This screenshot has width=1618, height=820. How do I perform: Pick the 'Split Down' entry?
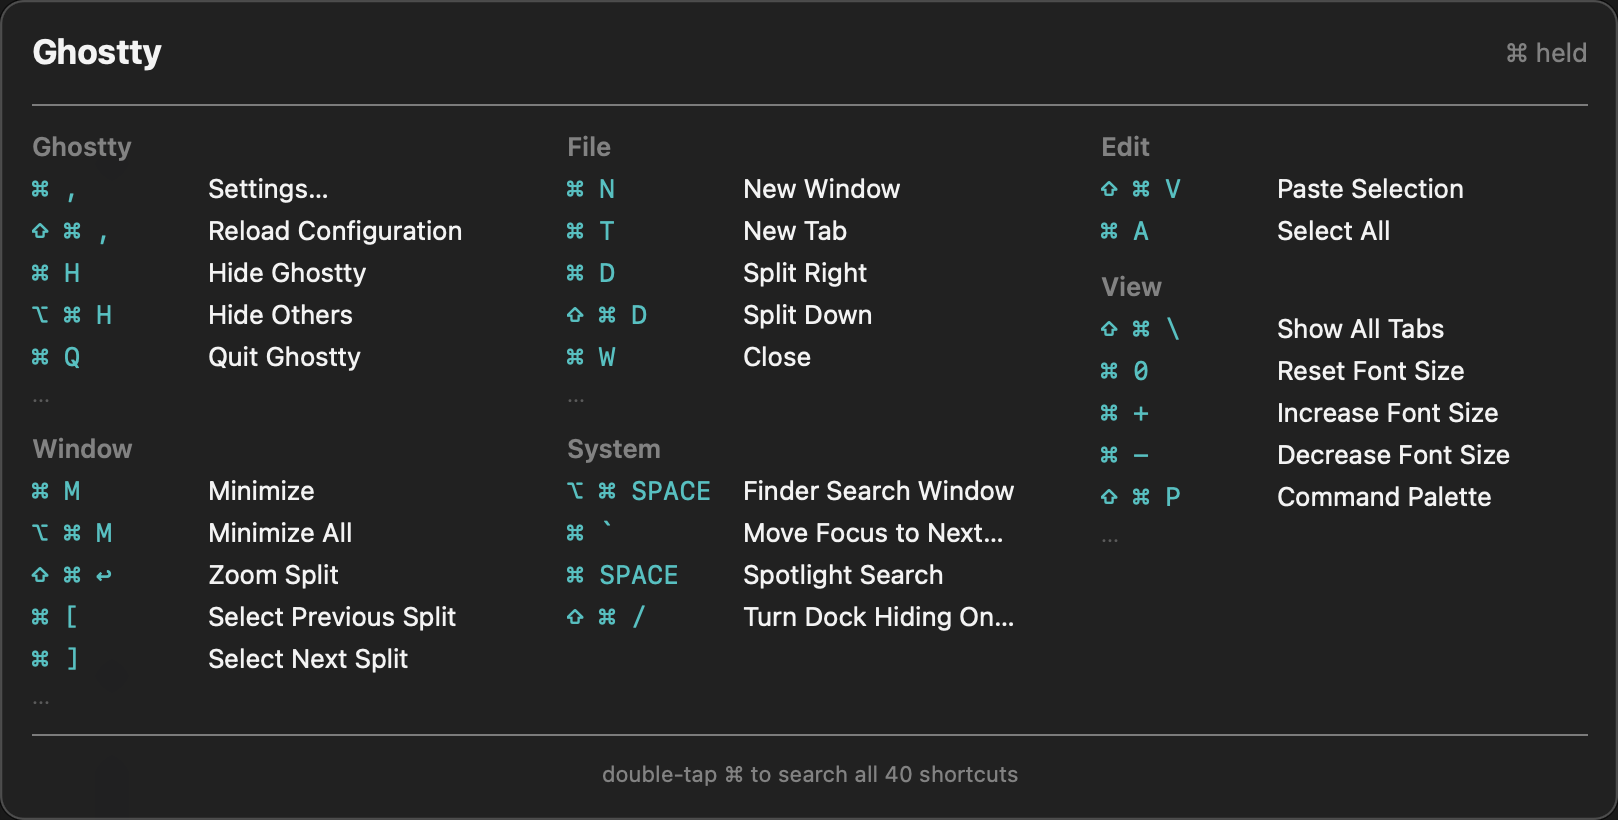tap(807, 315)
